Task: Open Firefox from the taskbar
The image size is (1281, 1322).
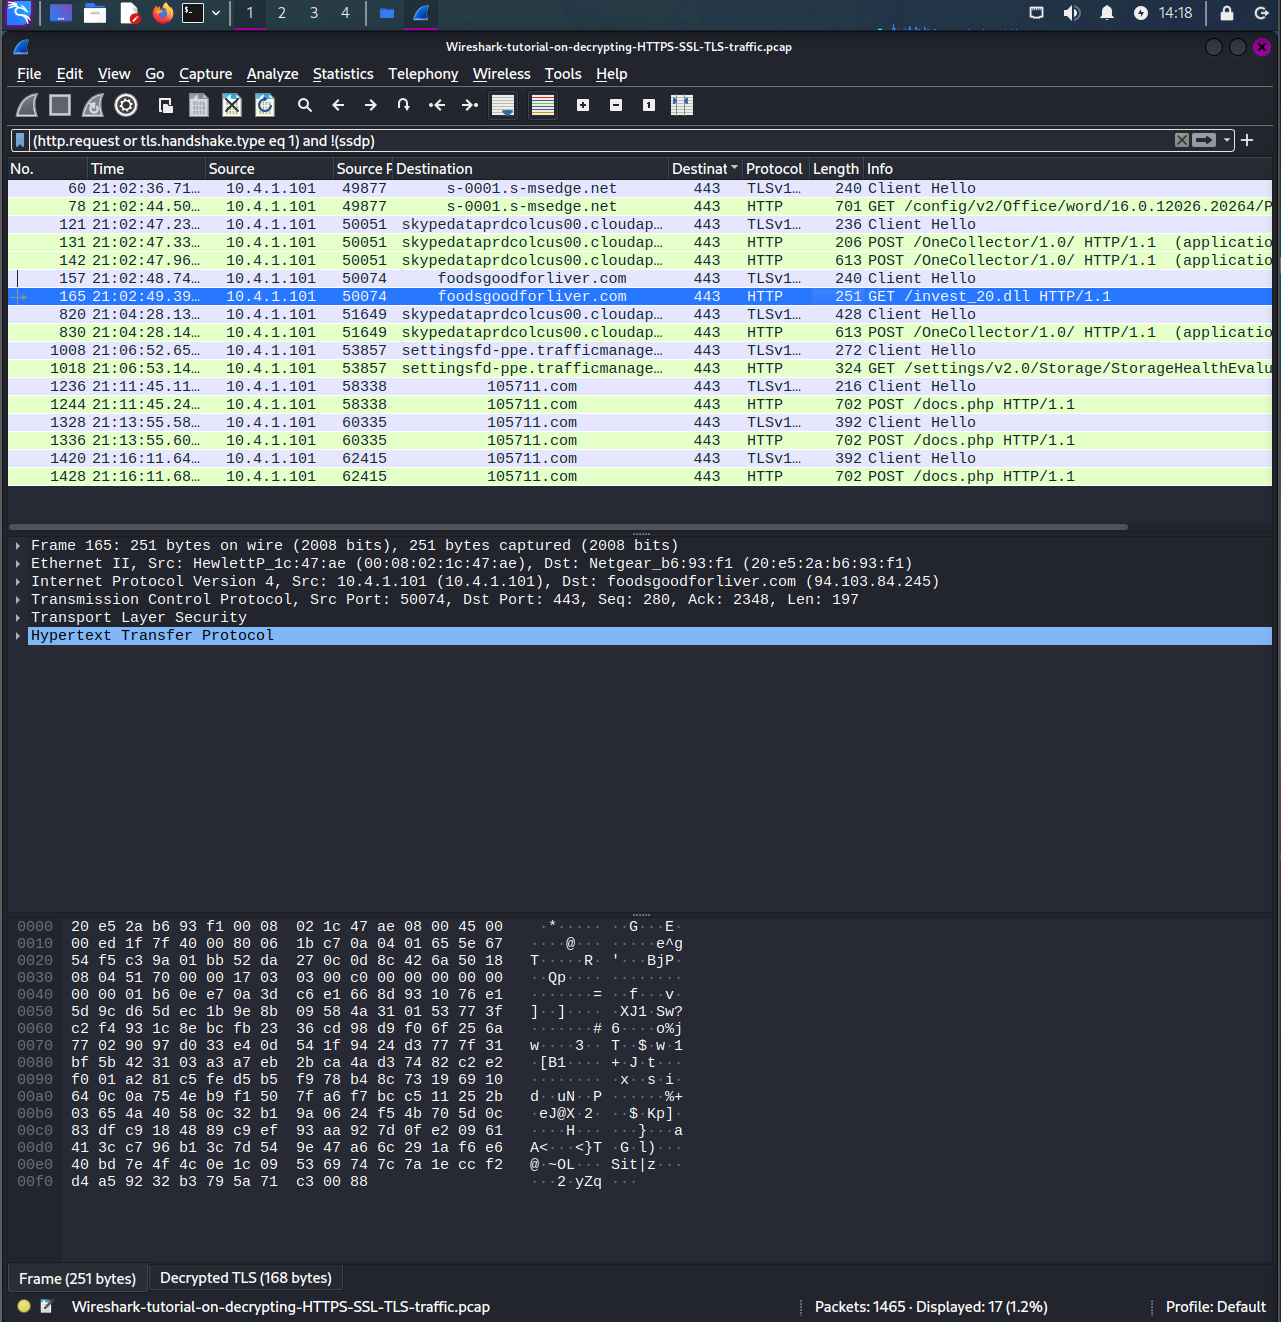Action: point(162,13)
